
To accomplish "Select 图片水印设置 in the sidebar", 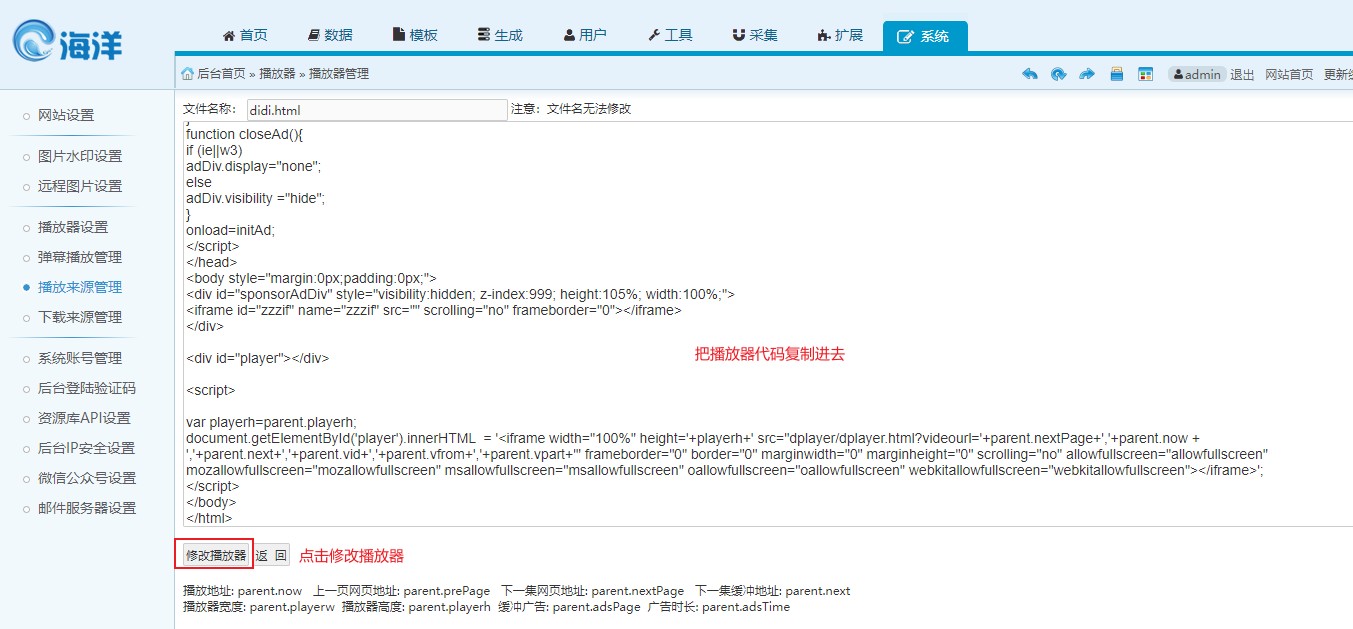I will [x=79, y=156].
